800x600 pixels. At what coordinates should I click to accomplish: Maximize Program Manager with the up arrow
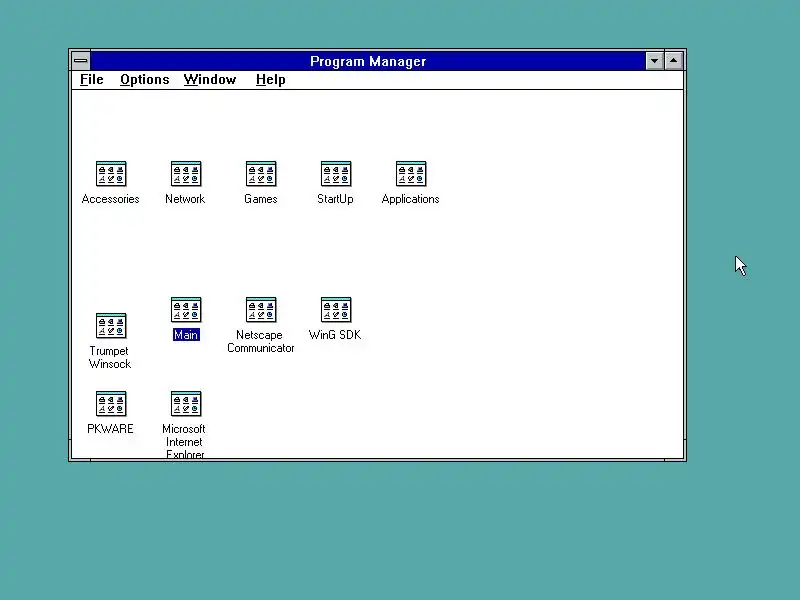[x=673, y=61]
